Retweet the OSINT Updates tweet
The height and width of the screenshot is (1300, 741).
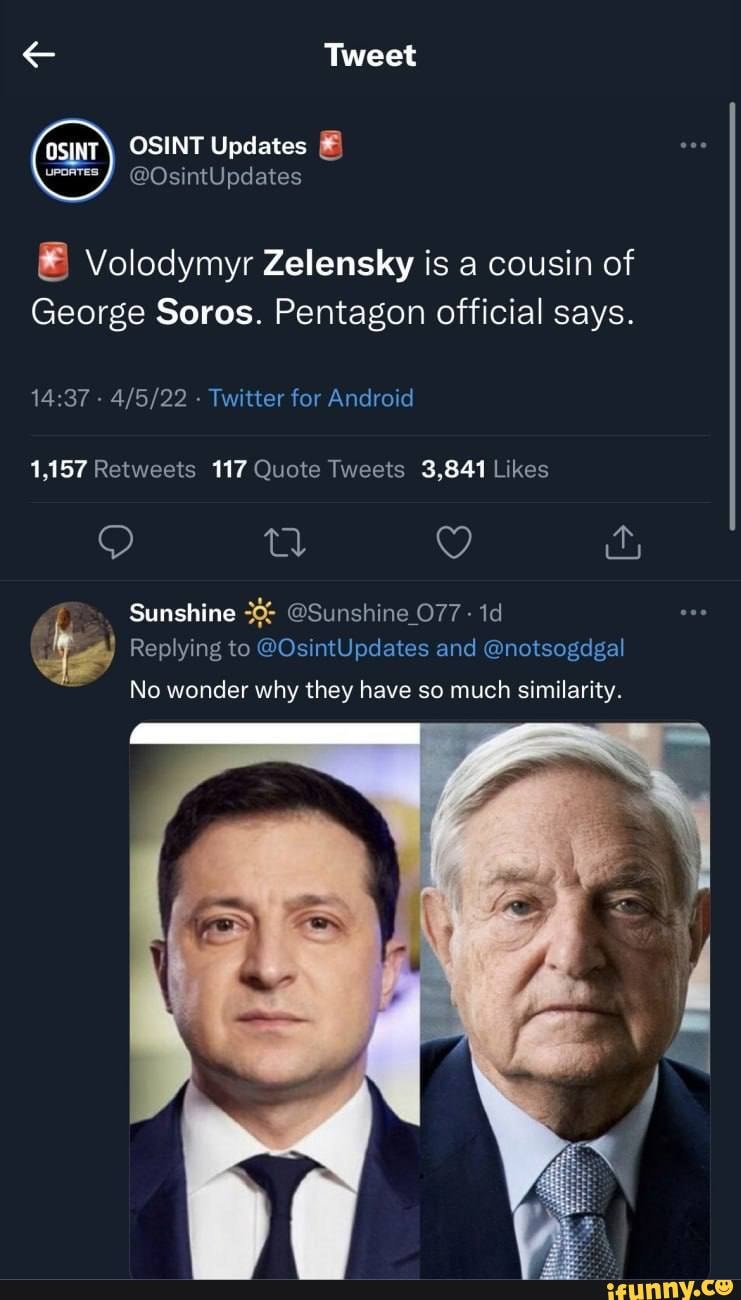(285, 542)
